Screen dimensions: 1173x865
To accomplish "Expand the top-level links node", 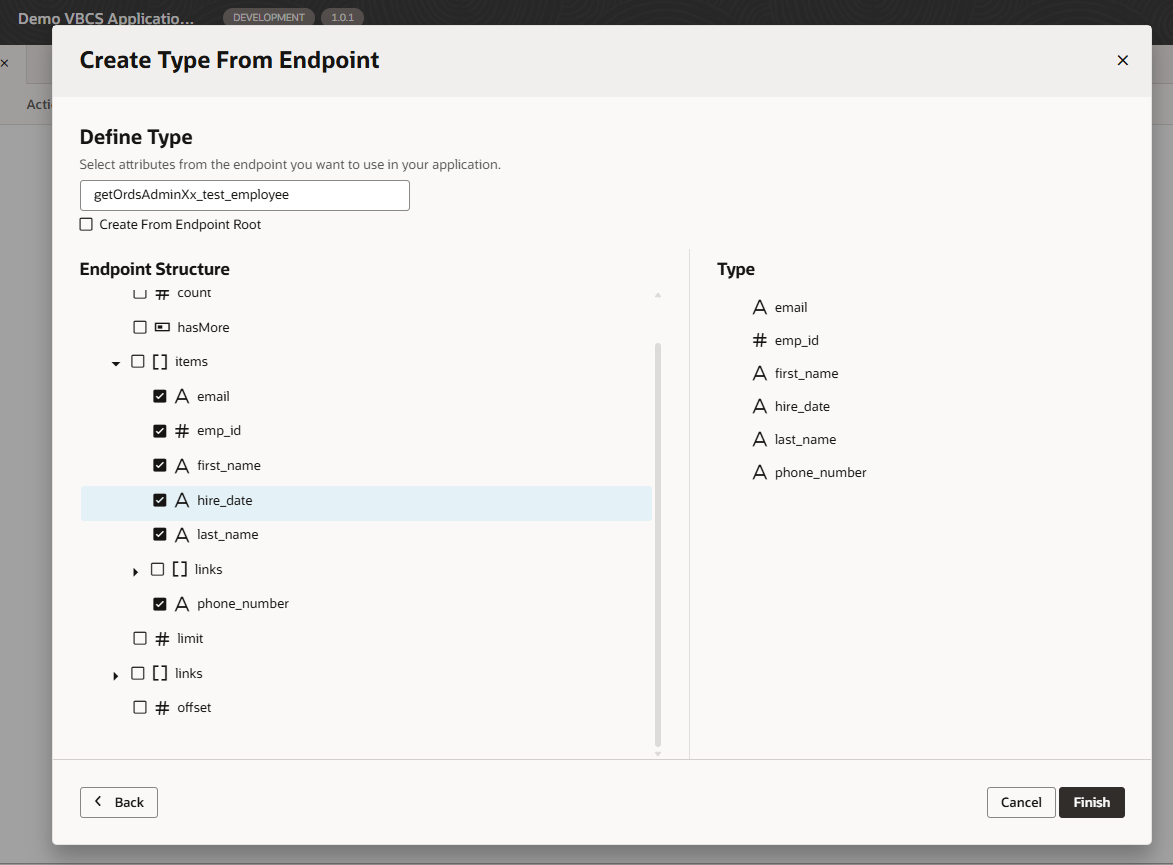I will coord(116,675).
